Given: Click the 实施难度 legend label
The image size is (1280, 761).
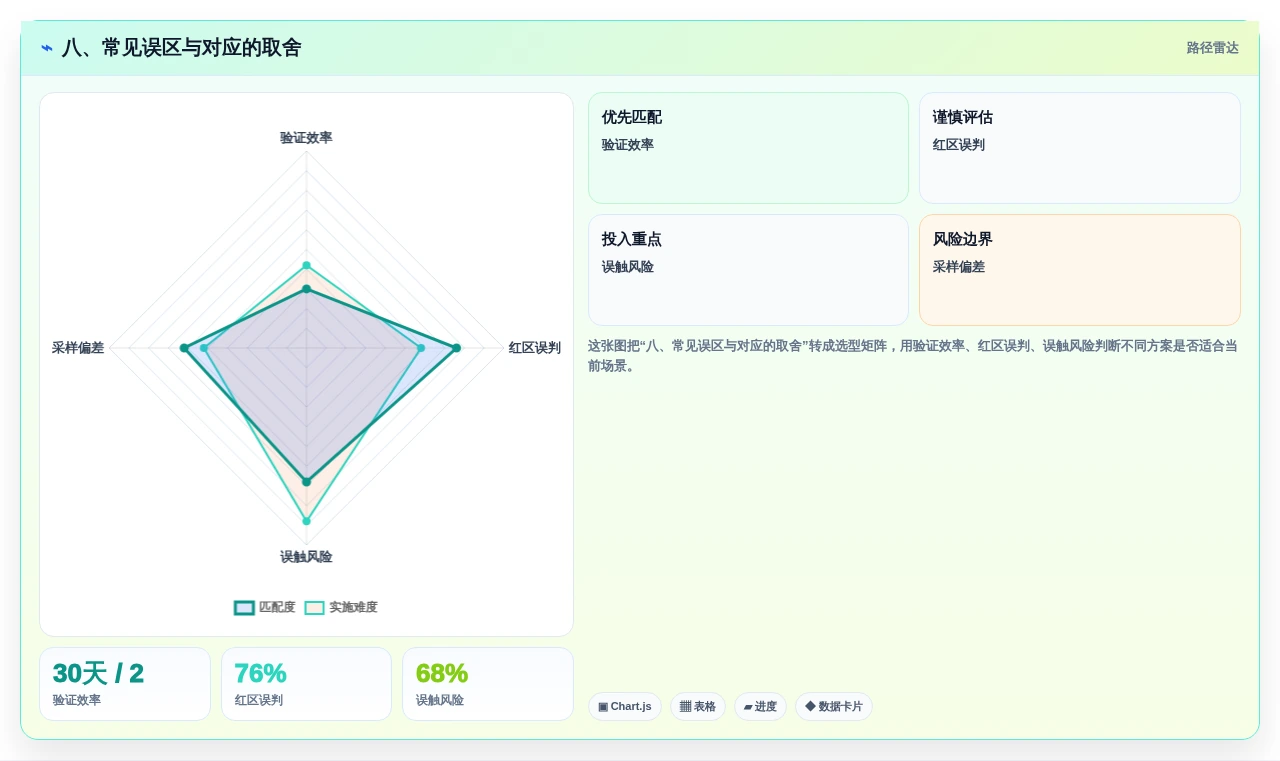Looking at the screenshot, I should 354,607.
